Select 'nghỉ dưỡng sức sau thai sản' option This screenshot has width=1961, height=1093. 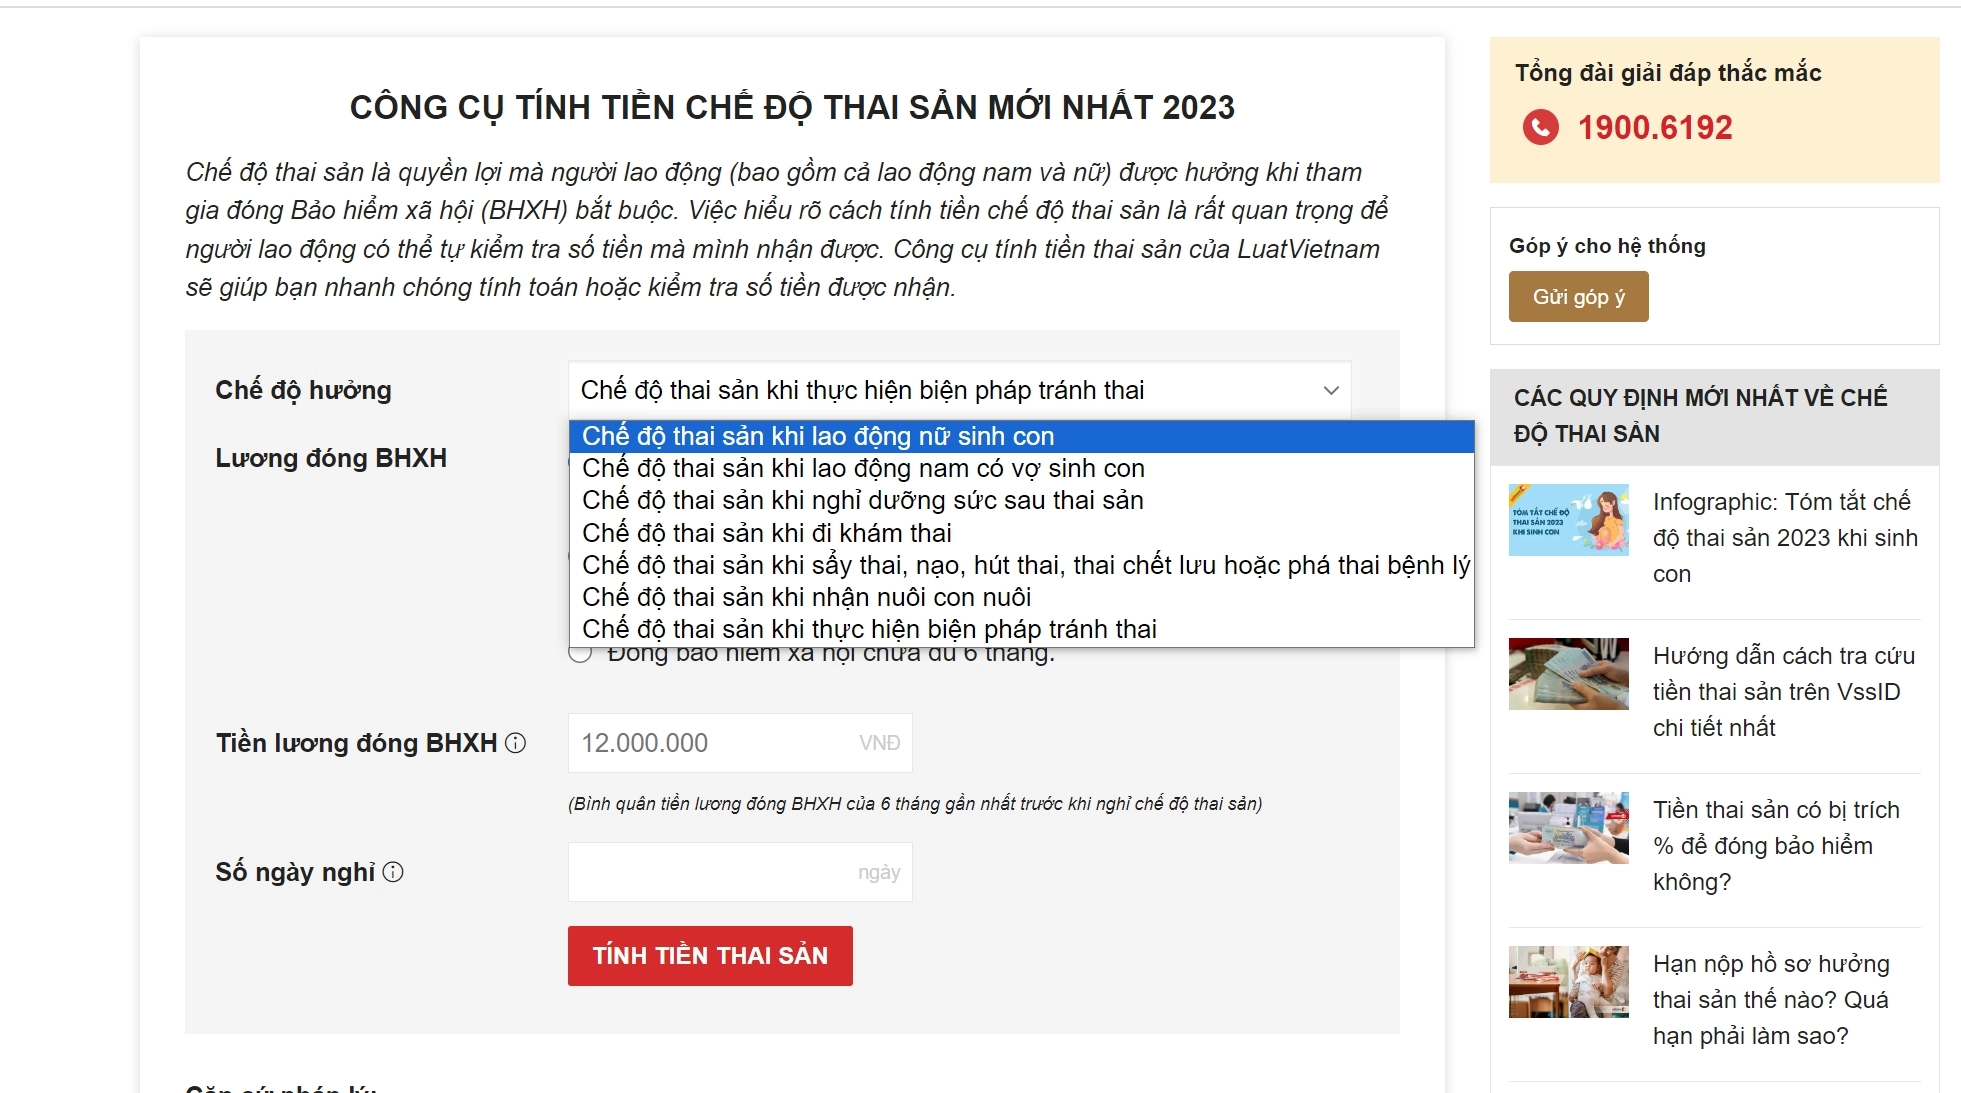[862, 501]
